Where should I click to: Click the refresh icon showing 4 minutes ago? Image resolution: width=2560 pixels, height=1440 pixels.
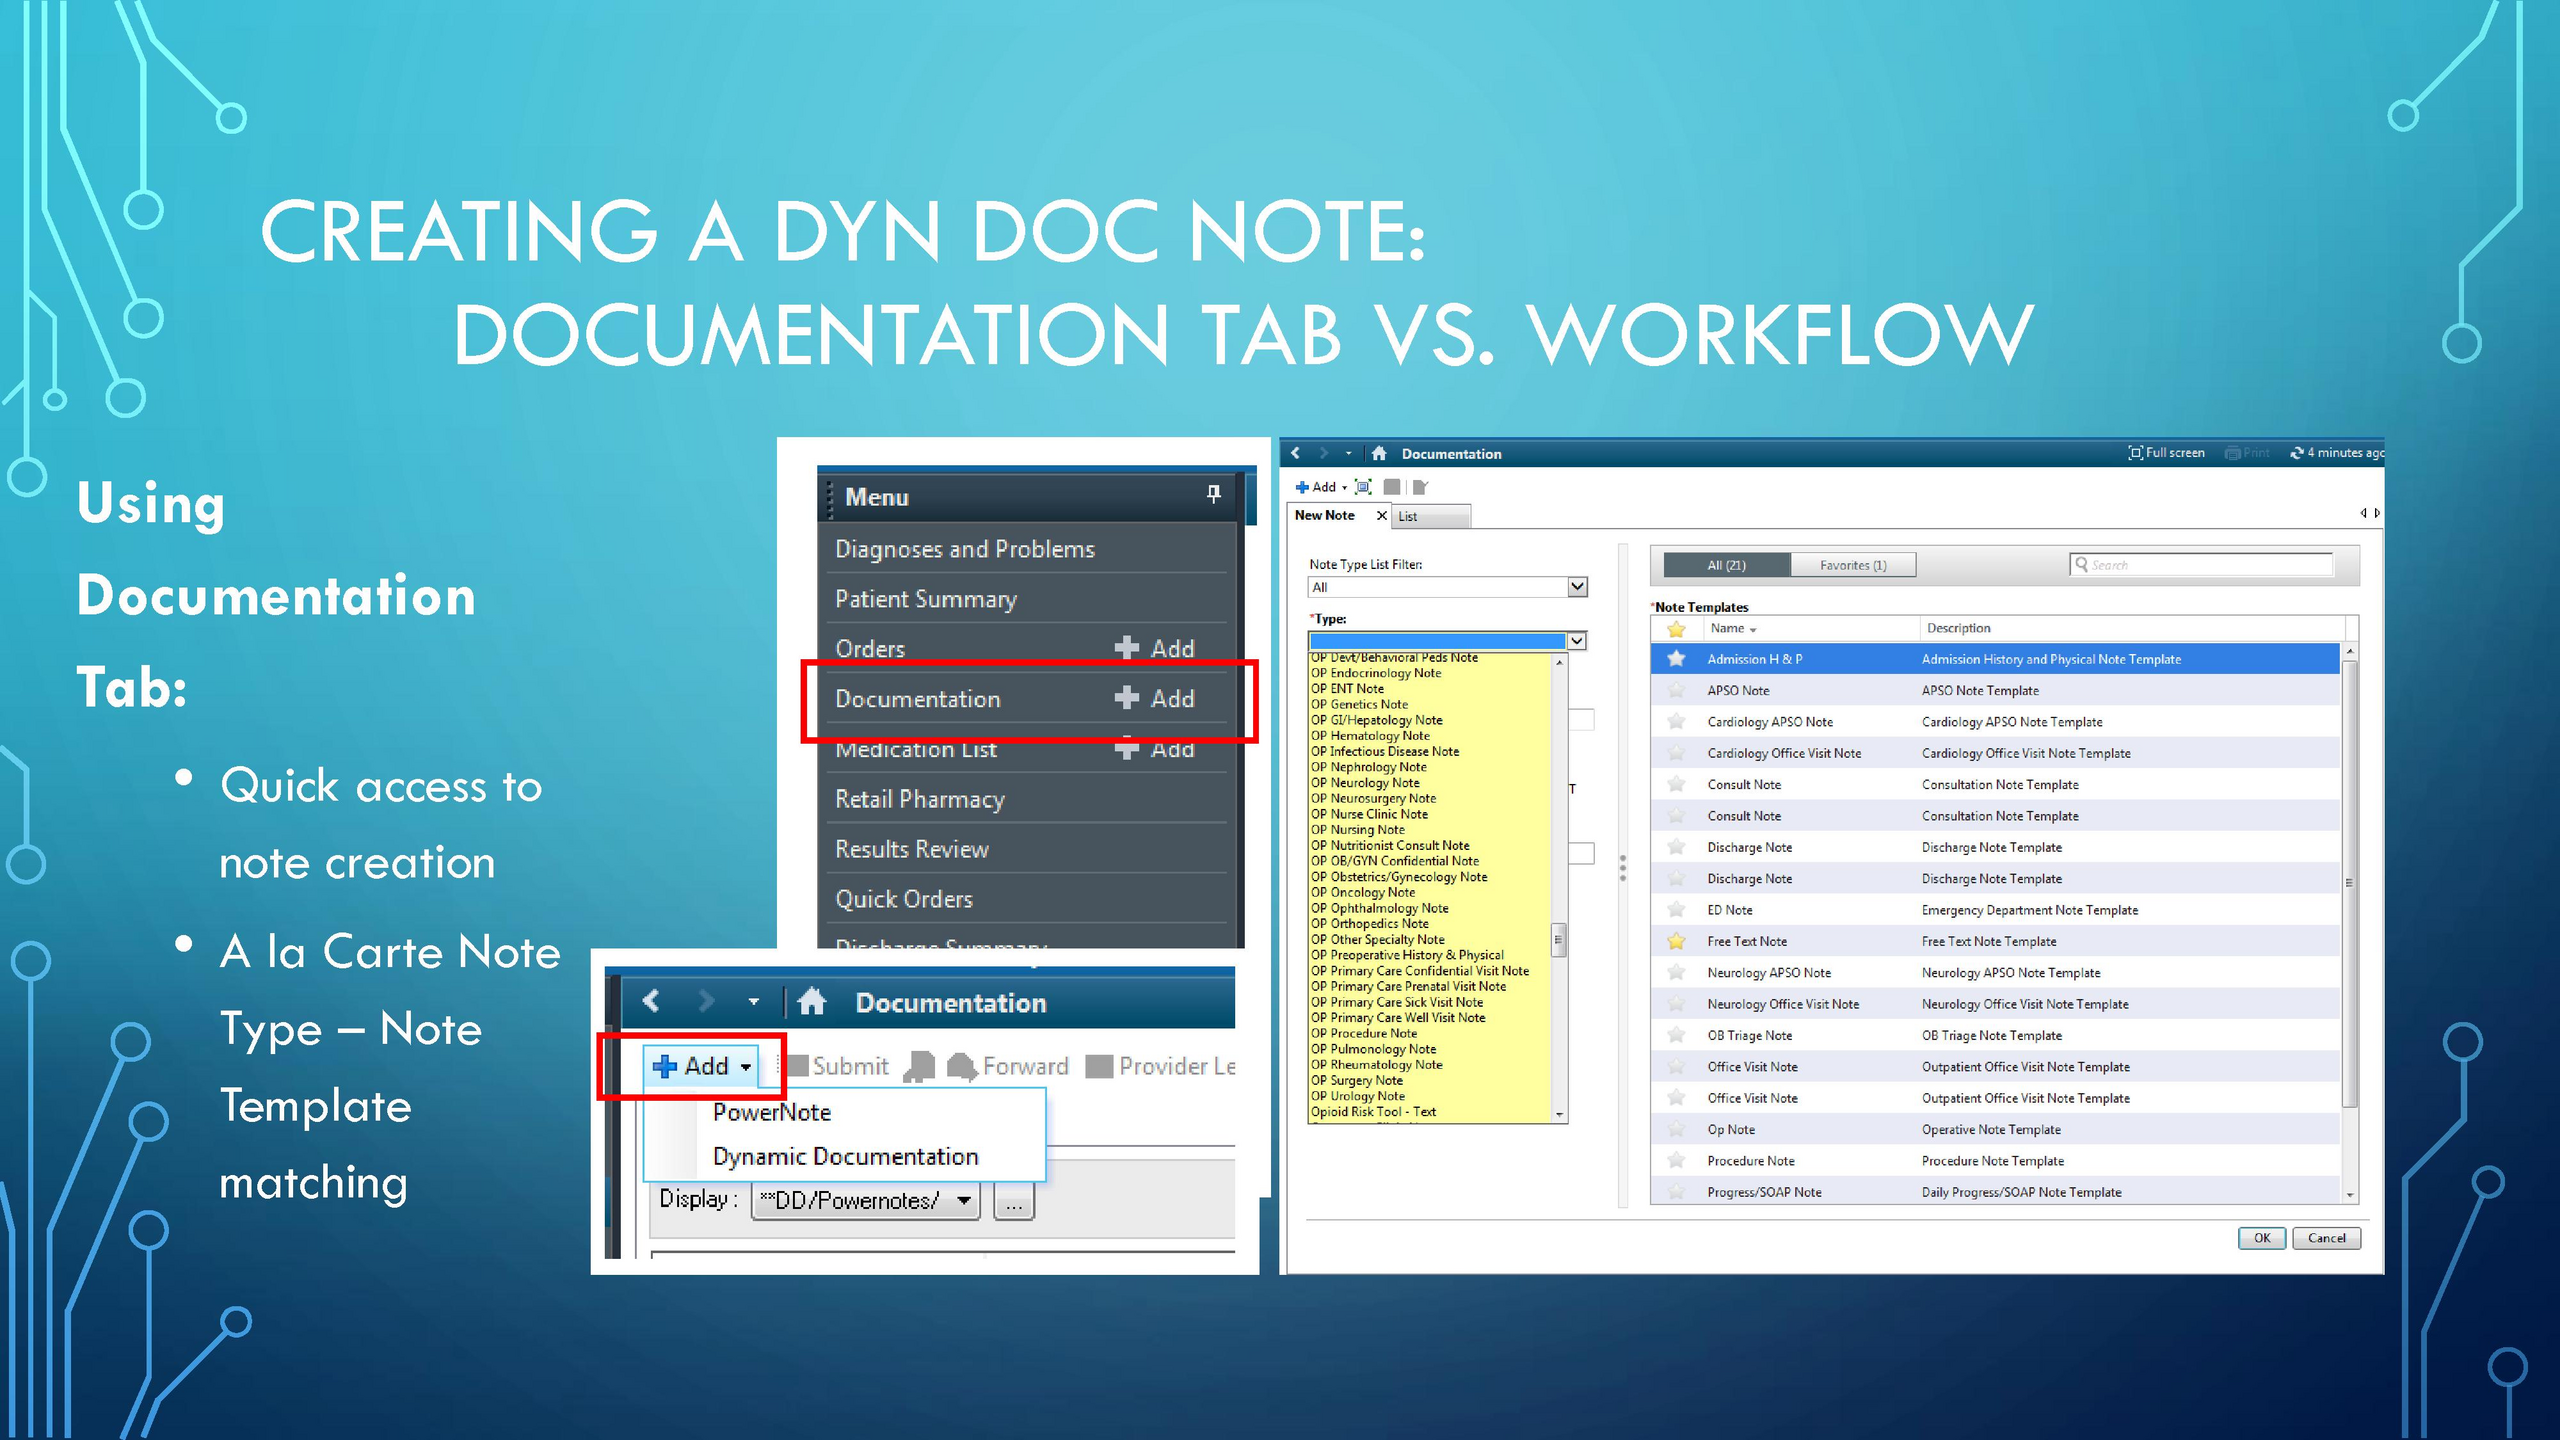tap(2297, 453)
